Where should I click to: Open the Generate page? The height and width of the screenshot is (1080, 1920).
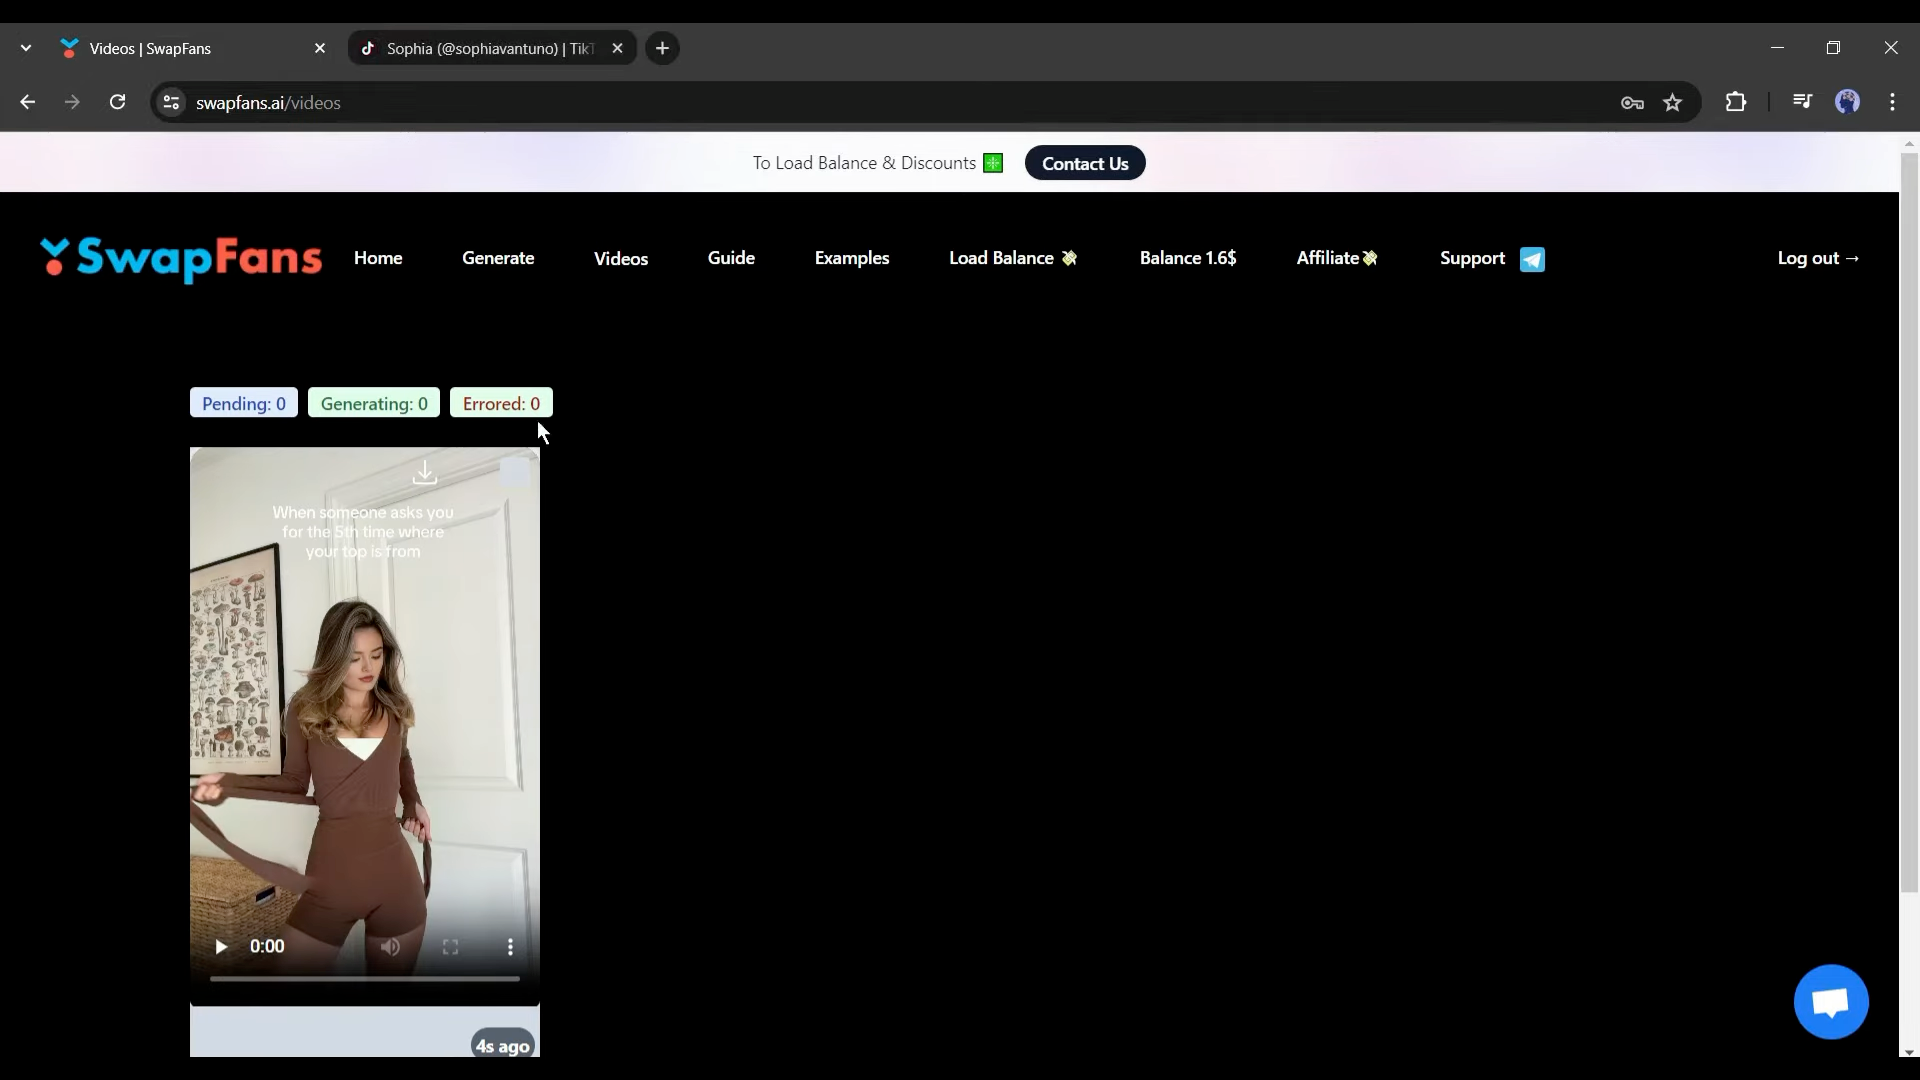(x=498, y=258)
